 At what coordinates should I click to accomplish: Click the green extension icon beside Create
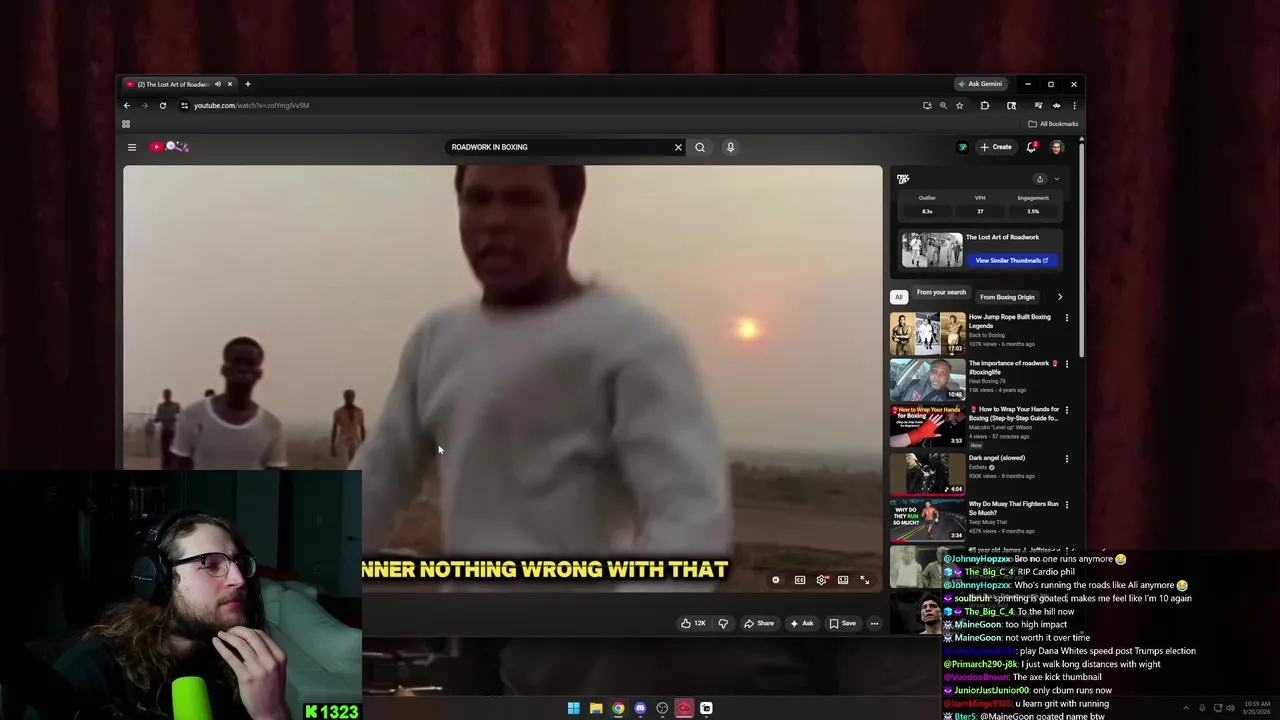(x=962, y=147)
